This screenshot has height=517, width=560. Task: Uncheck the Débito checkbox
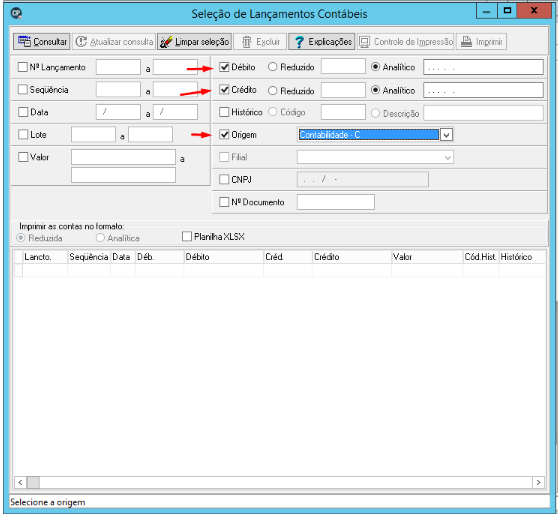pyautogui.click(x=224, y=67)
